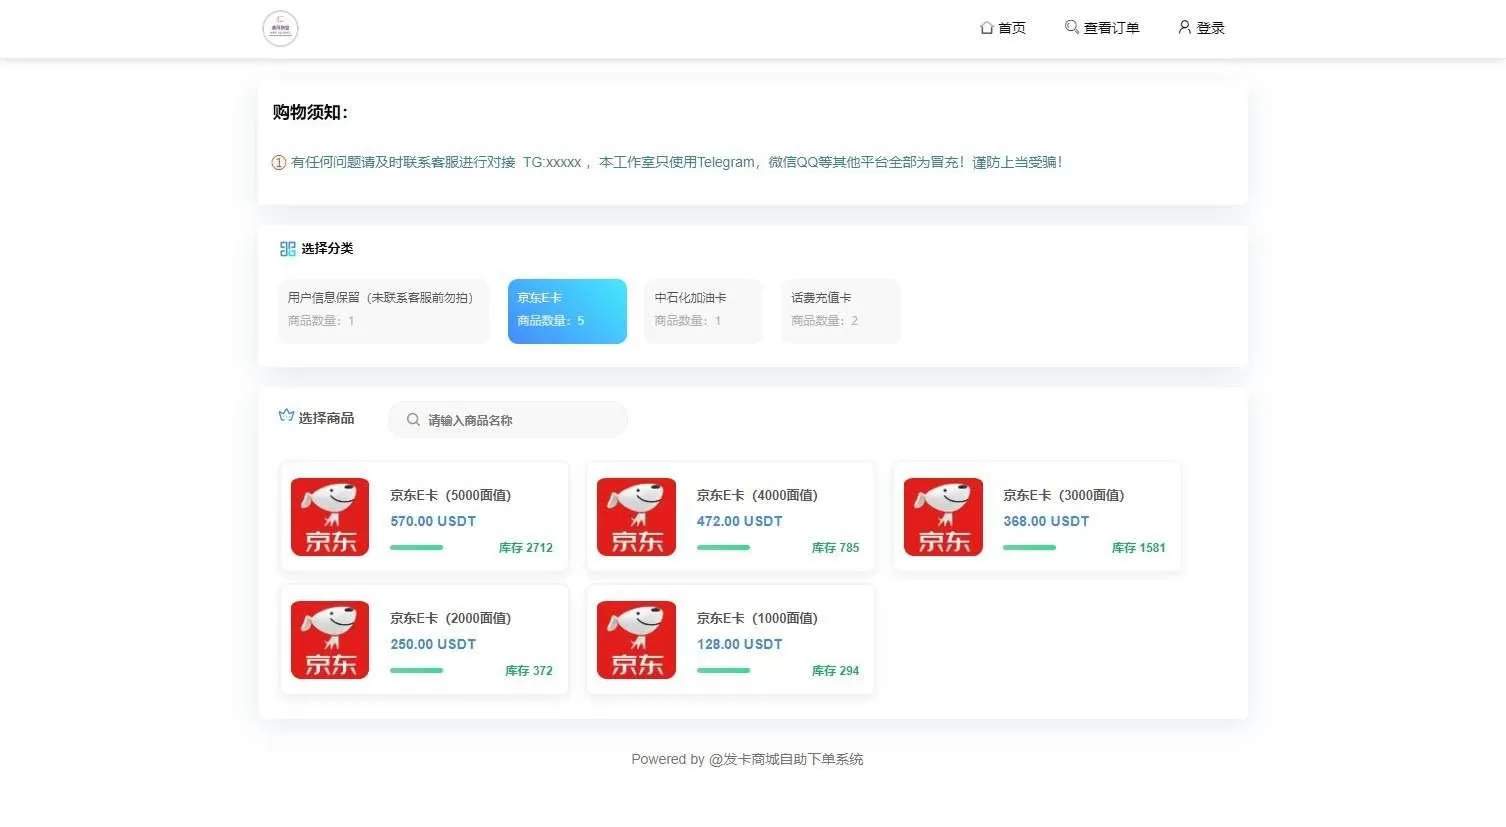Click the round site logo in header
Screen dimensions: 1506x827
[280, 28]
